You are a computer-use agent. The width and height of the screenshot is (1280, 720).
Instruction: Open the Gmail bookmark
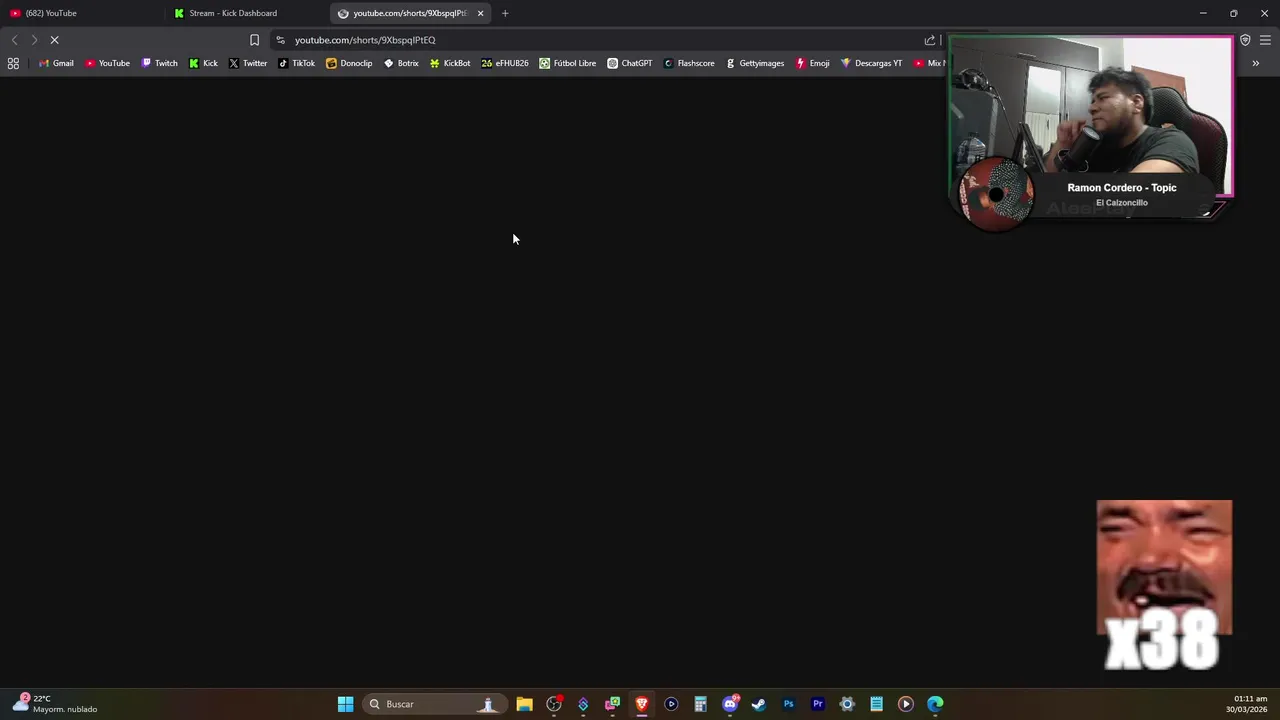coord(56,63)
